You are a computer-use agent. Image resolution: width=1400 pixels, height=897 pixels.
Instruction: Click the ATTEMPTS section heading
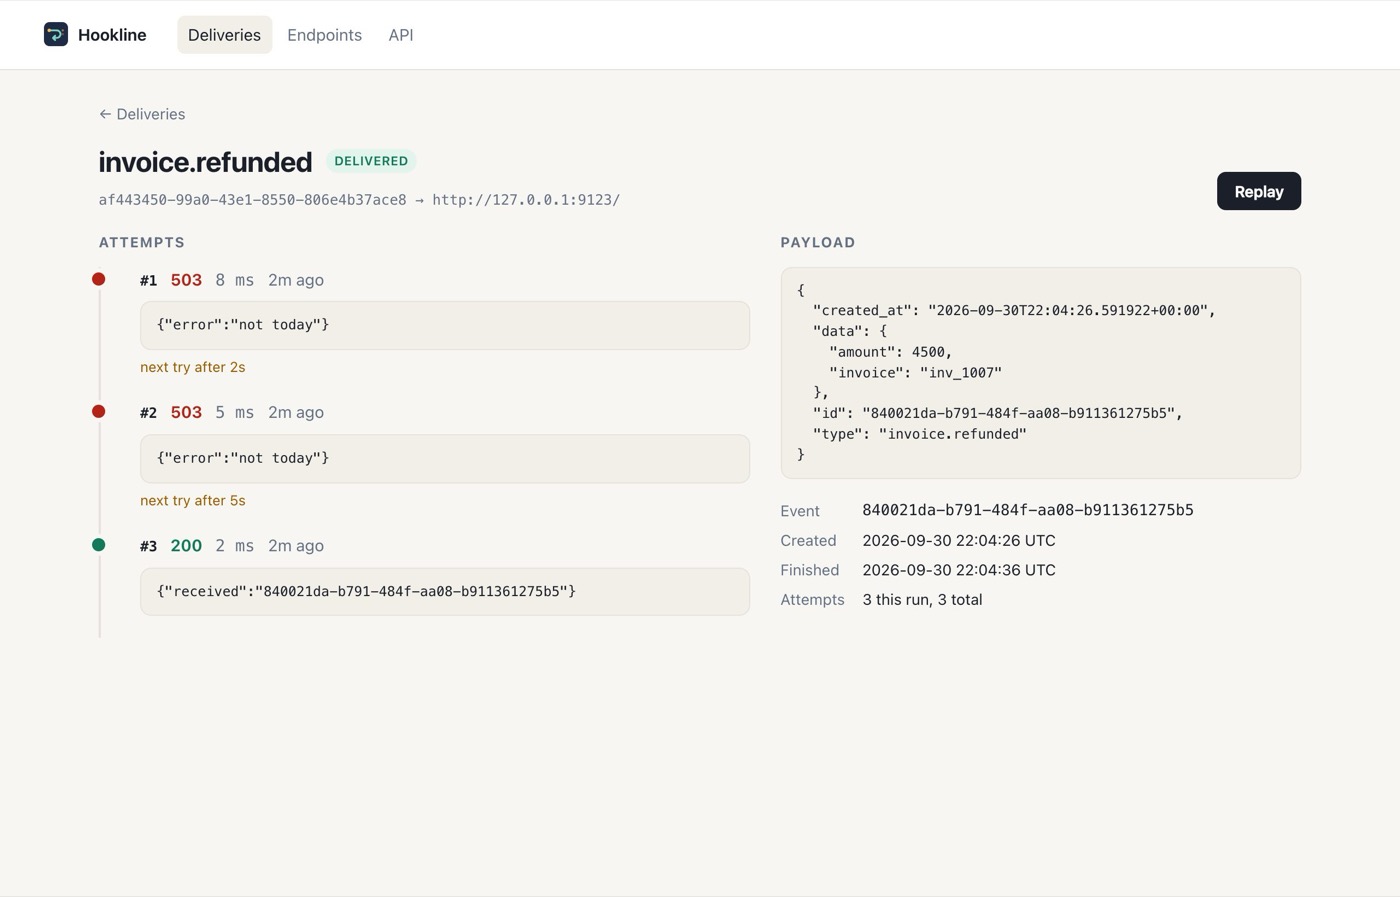[x=142, y=242]
